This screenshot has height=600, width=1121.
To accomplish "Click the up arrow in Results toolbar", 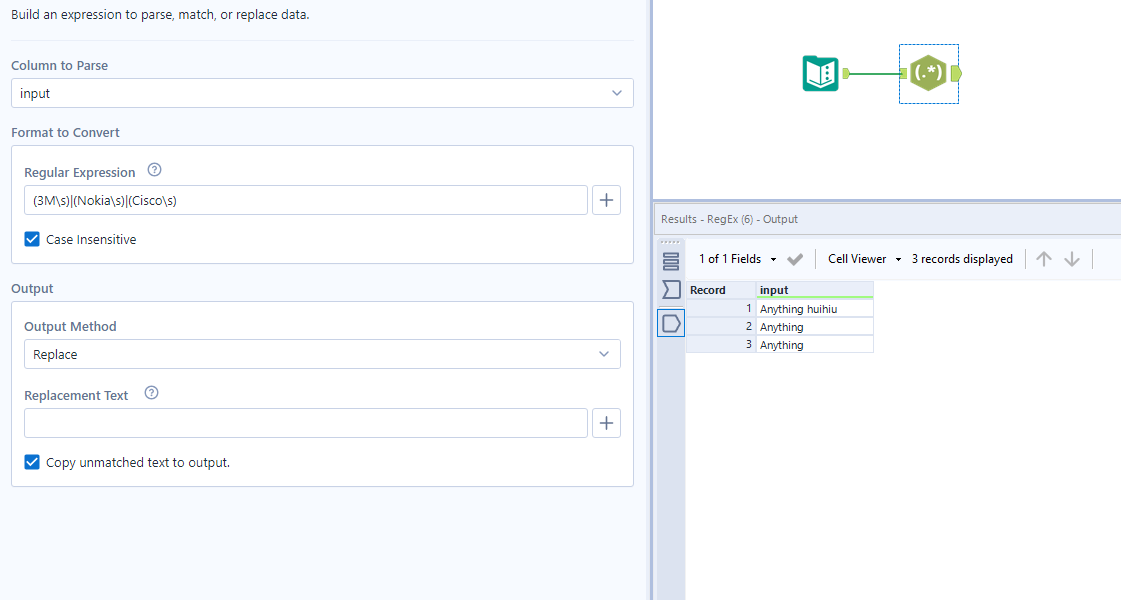I will pyautogui.click(x=1043, y=258).
